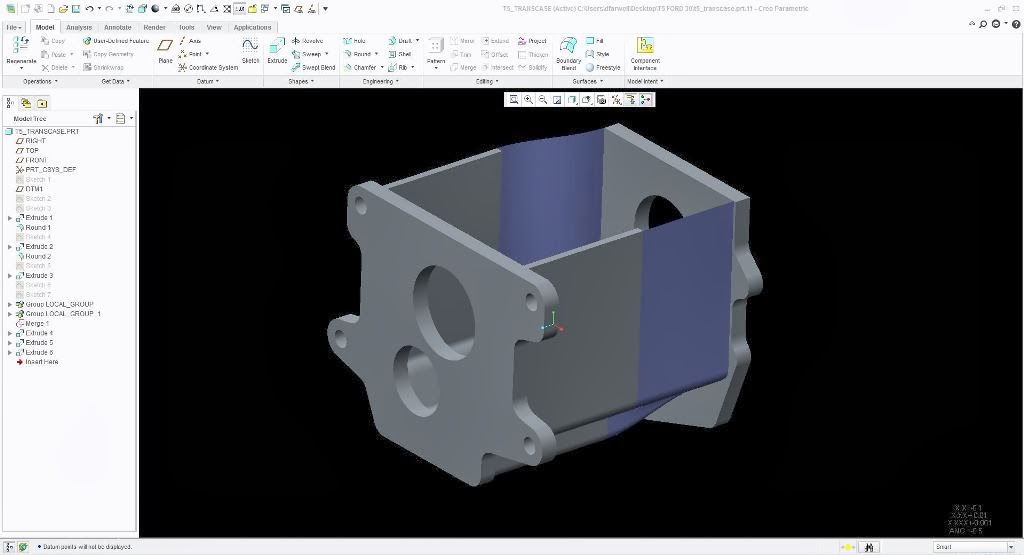
Task: Select Merge 1 in the model tree
Action: click(x=32, y=323)
